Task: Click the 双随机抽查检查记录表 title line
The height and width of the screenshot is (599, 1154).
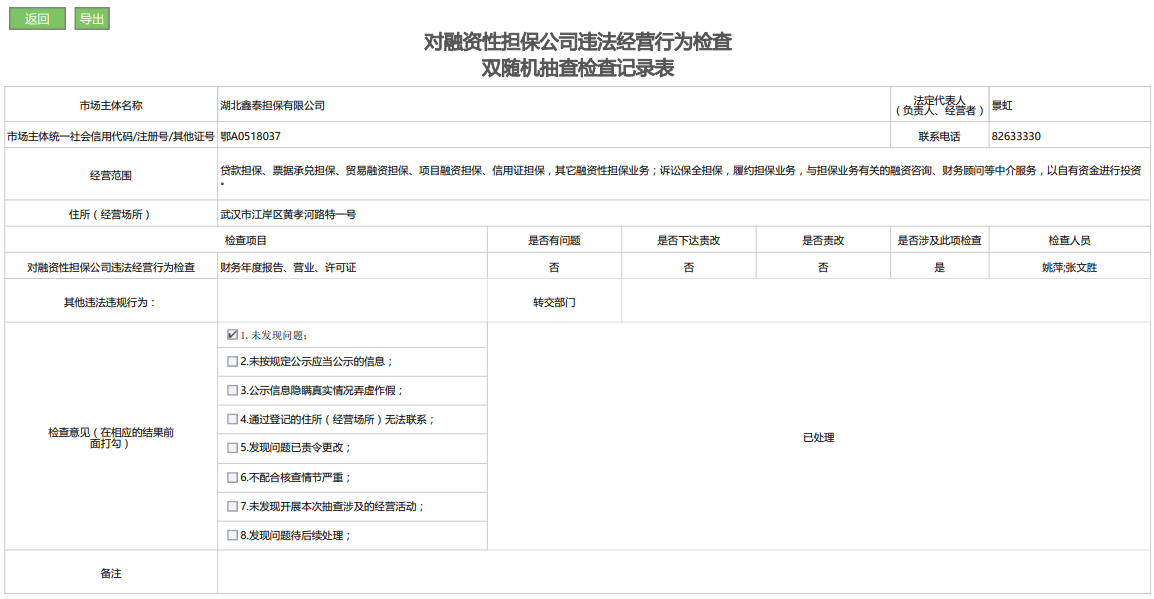Action: pos(578,68)
